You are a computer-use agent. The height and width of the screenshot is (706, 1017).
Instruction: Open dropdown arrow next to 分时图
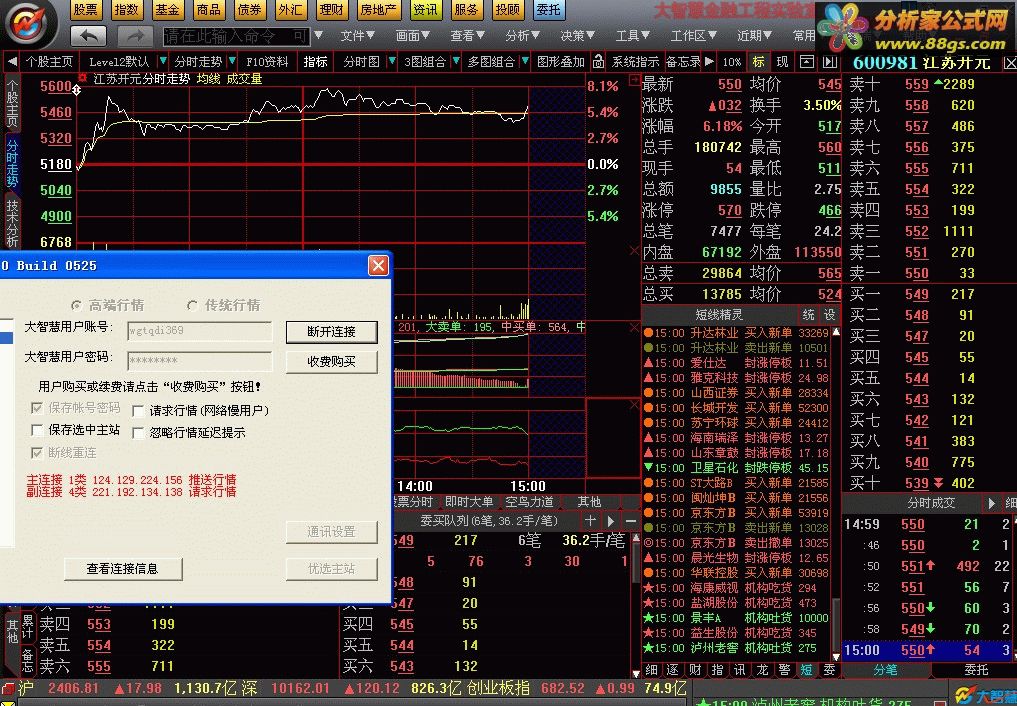tap(392, 62)
